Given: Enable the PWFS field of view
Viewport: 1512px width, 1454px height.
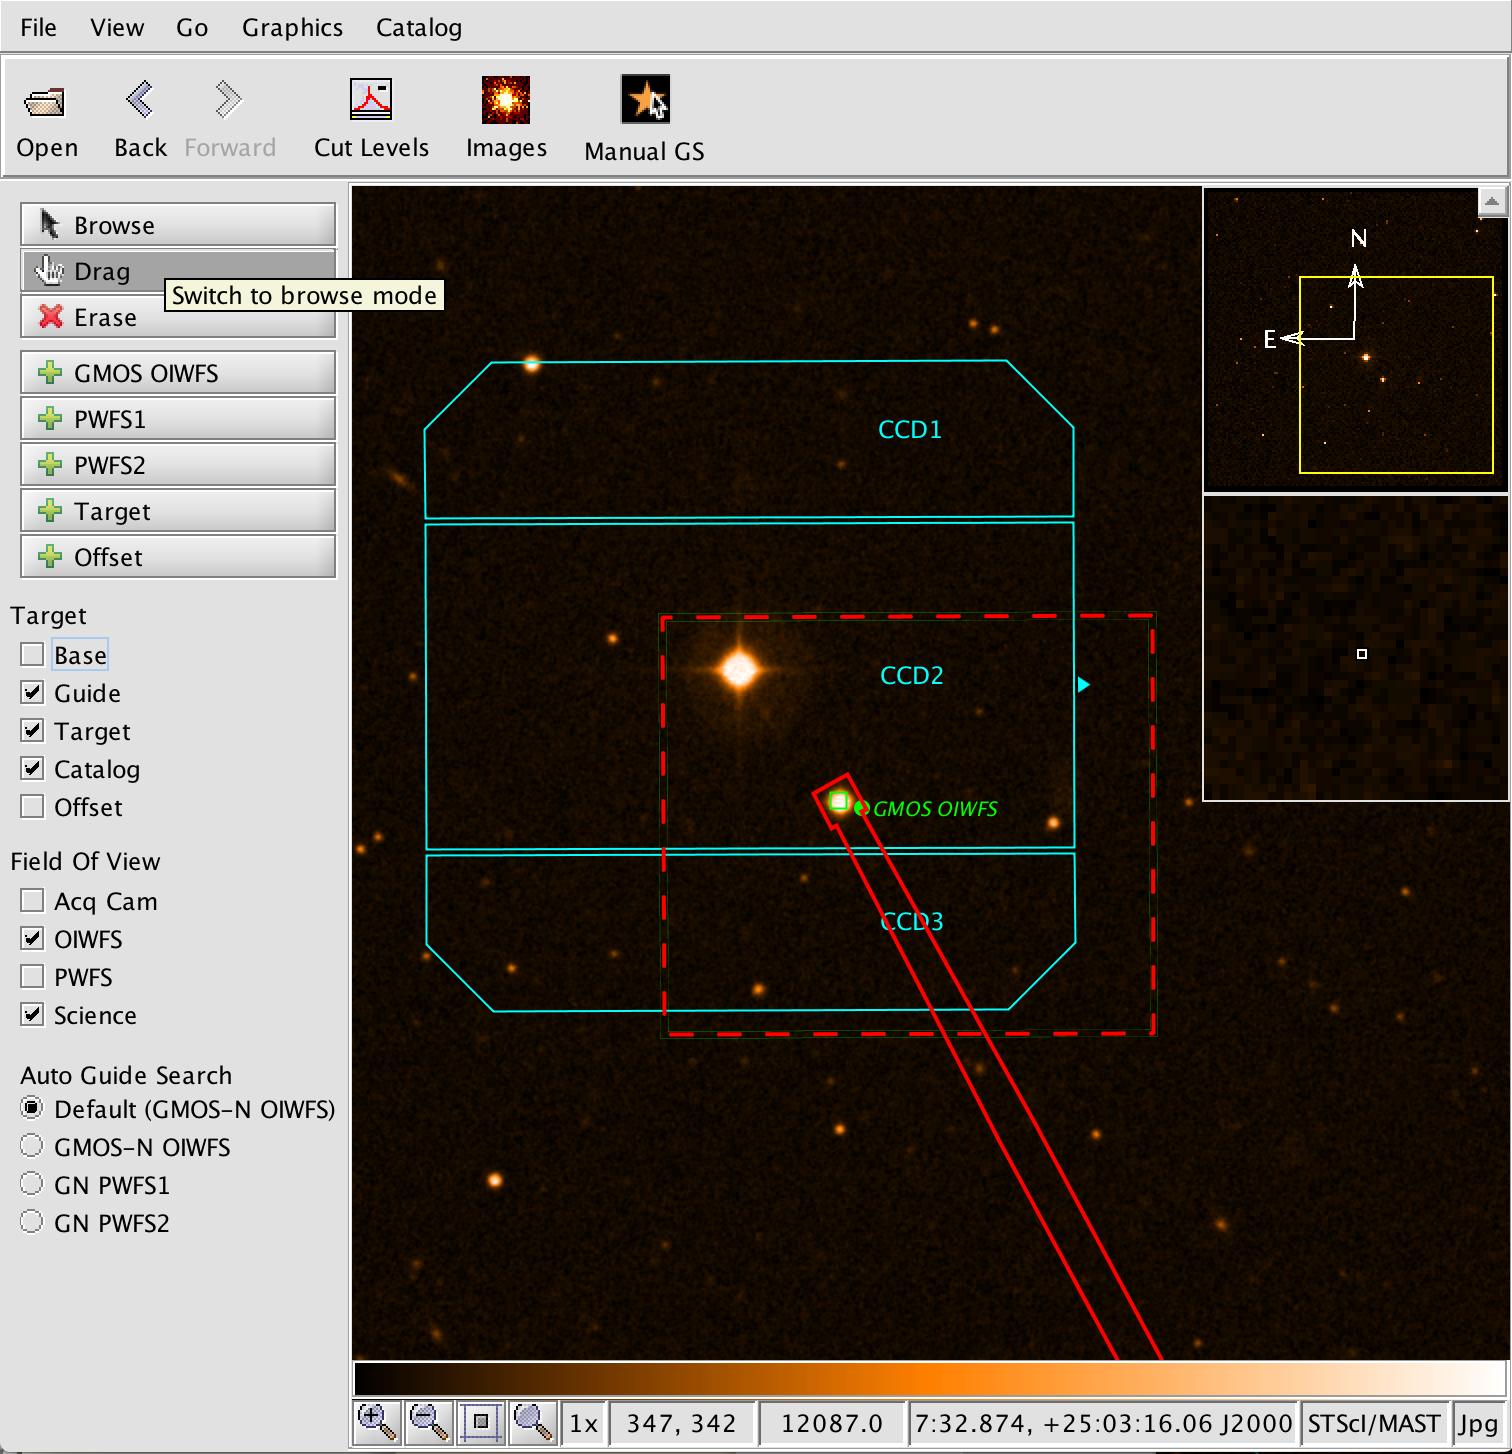Looking at the screenshot, I should click(33, 977).
